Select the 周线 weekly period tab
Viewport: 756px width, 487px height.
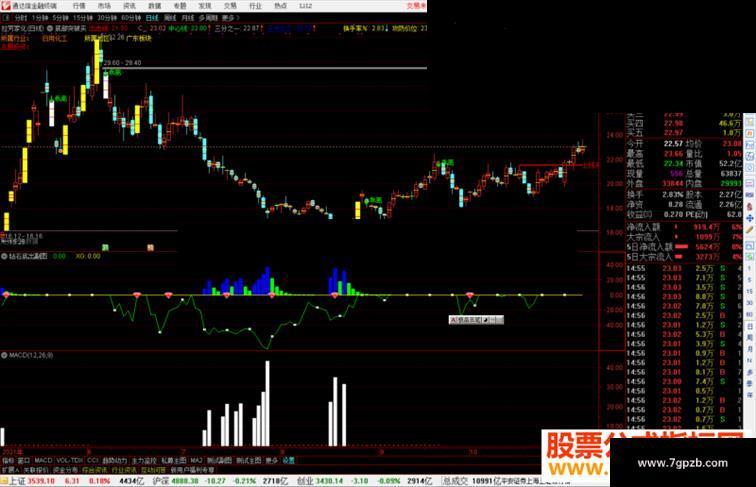click(x=170, y=18)
